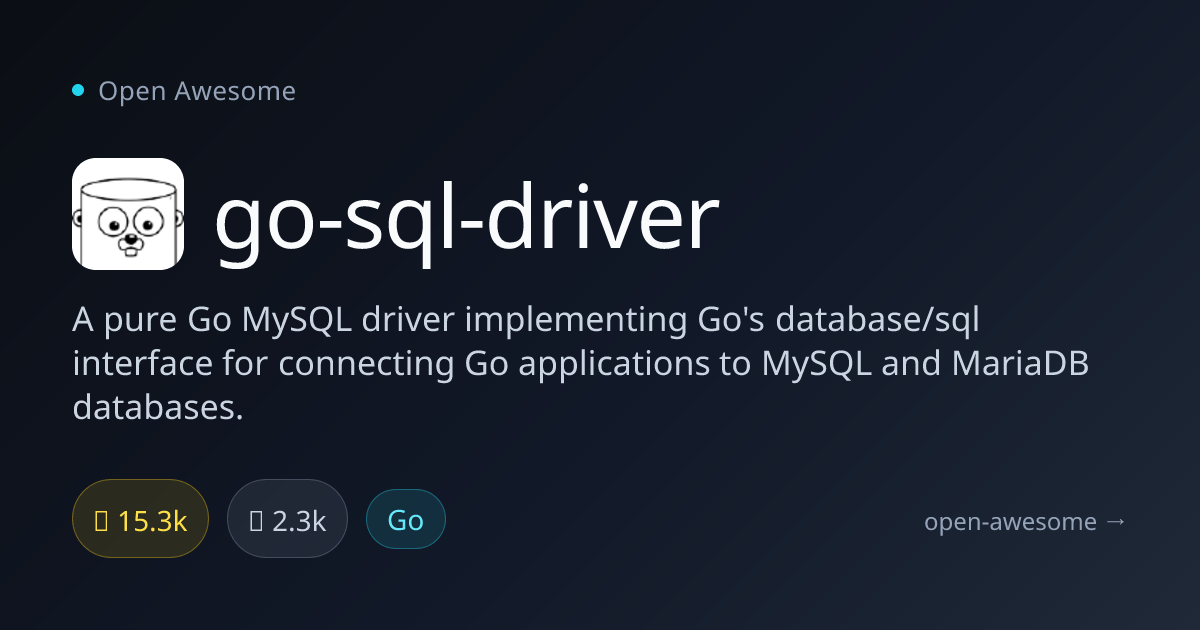This screenshot has width=1200, height=630.
Task: Open the Open Awesome label
Action: click(197, 91)
